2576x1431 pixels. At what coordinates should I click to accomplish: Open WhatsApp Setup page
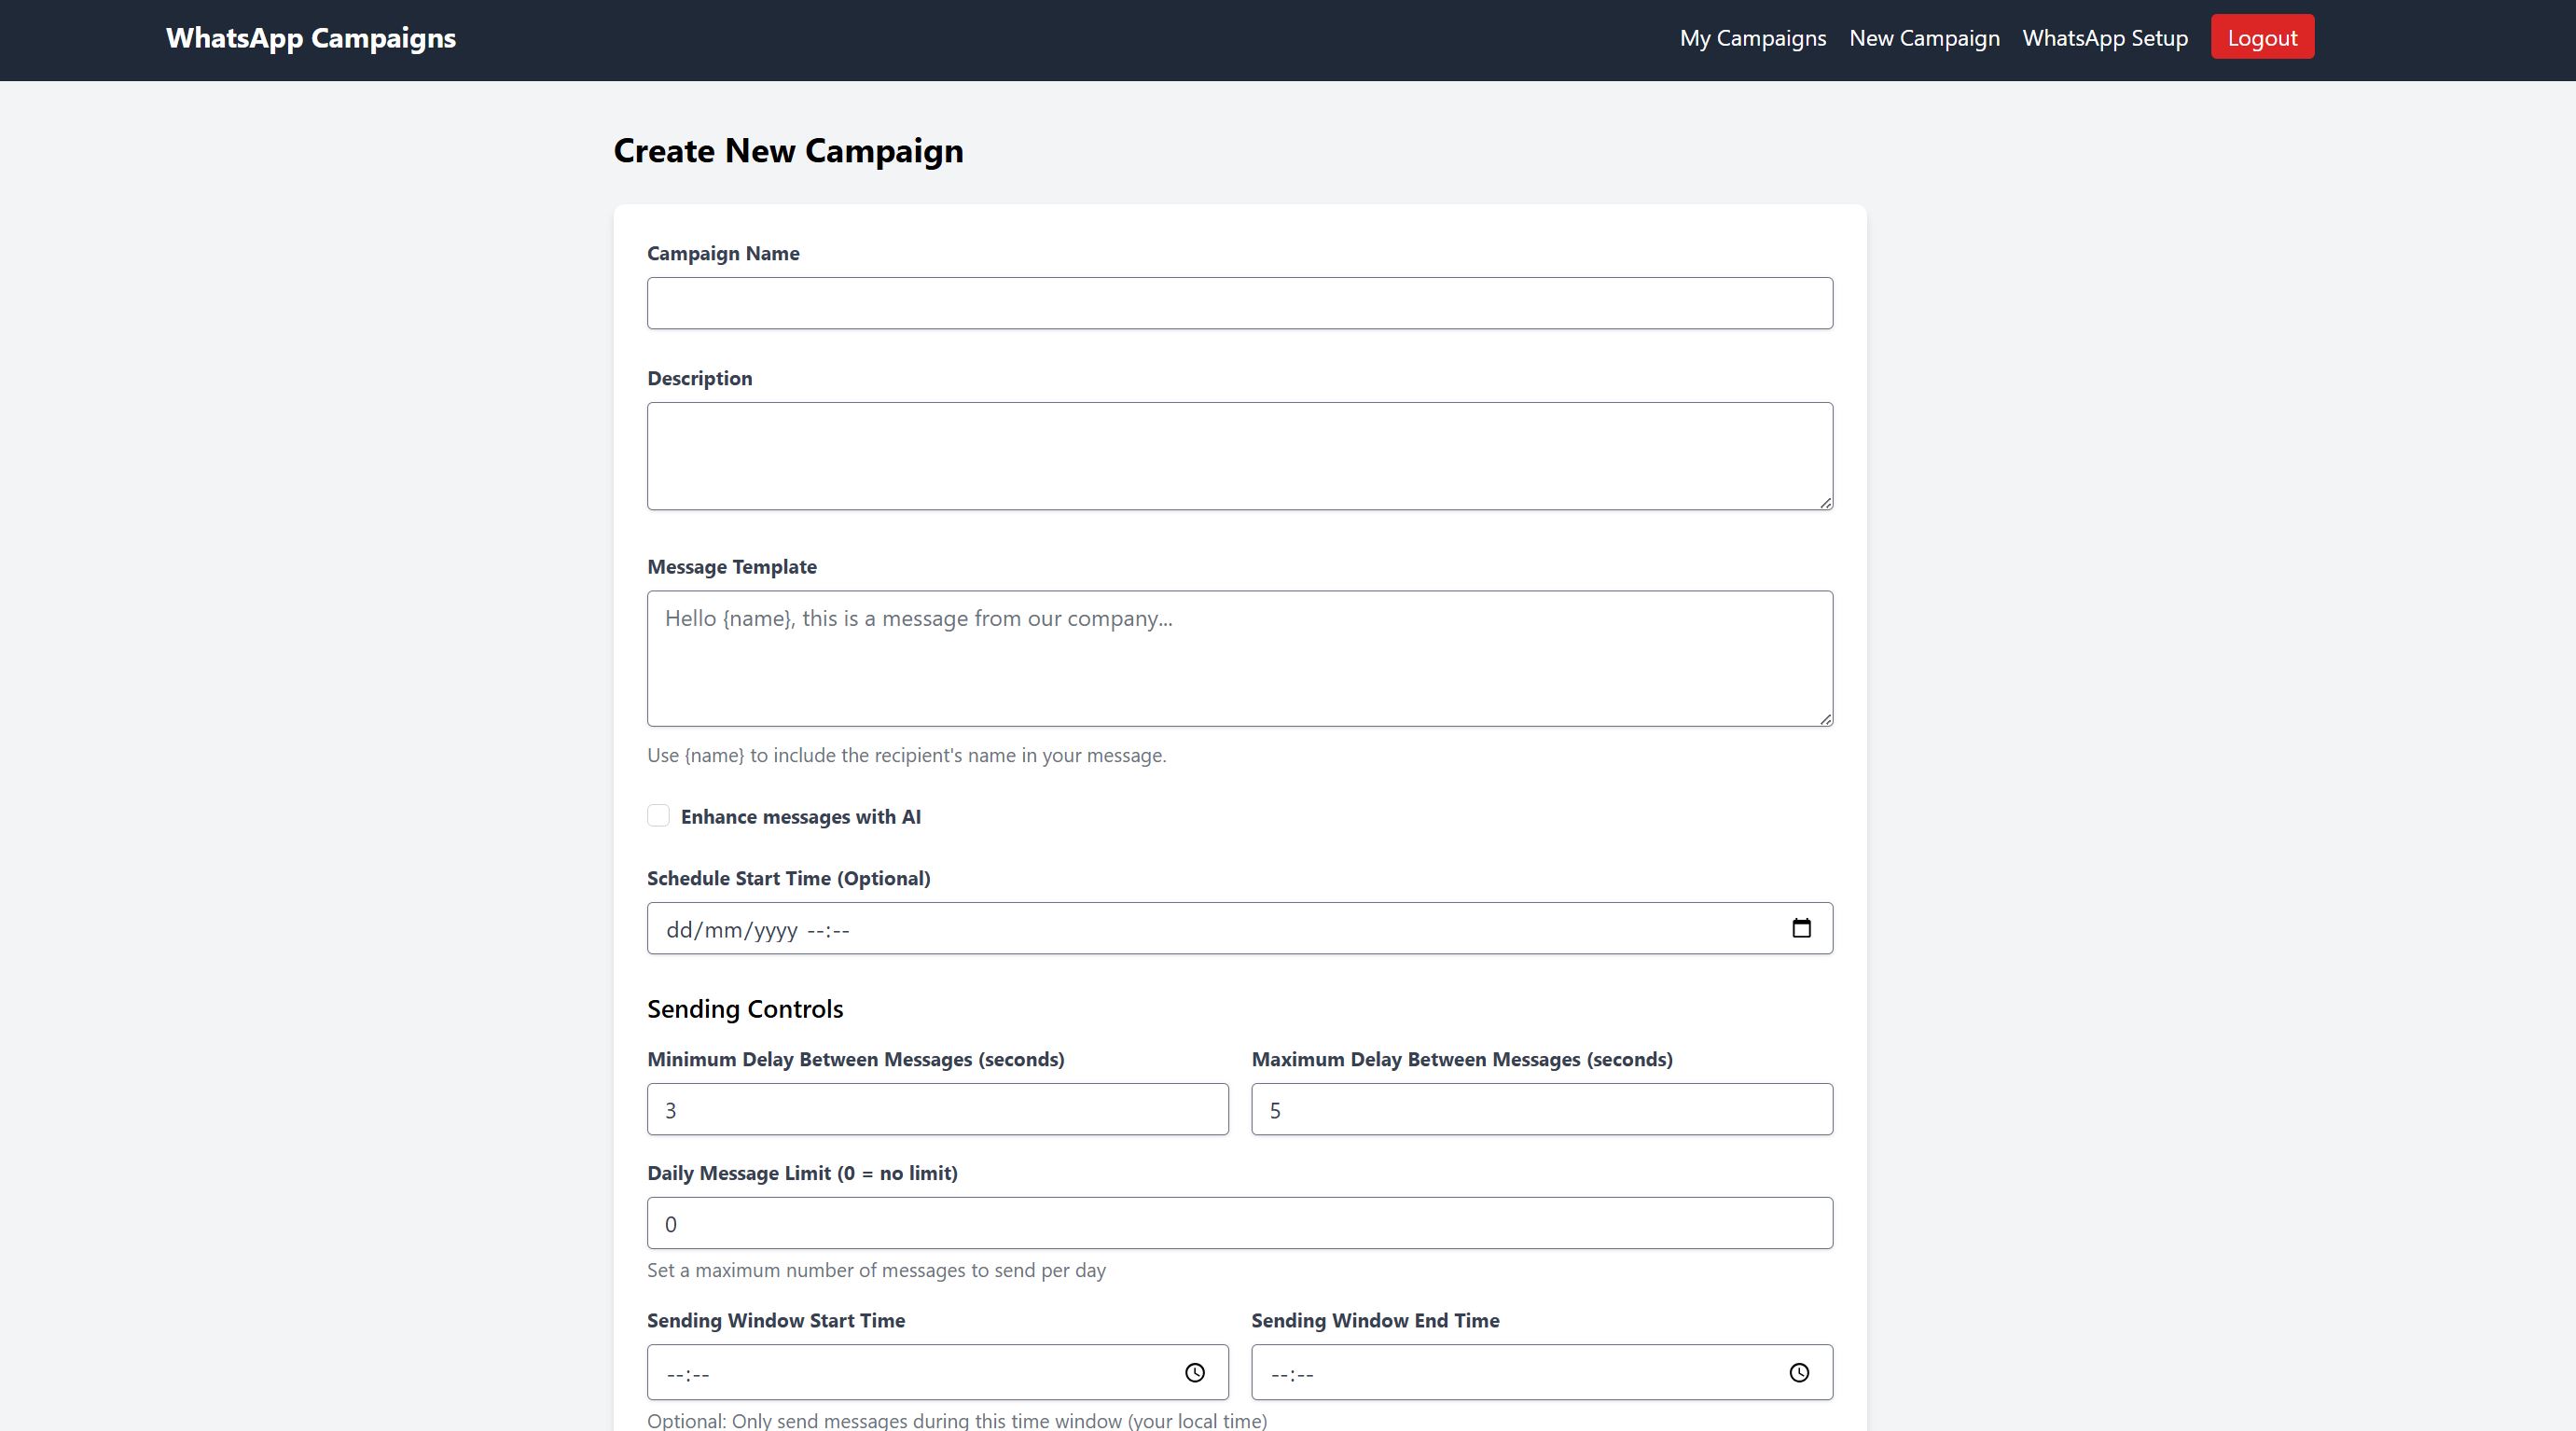tap(2104, 38)
